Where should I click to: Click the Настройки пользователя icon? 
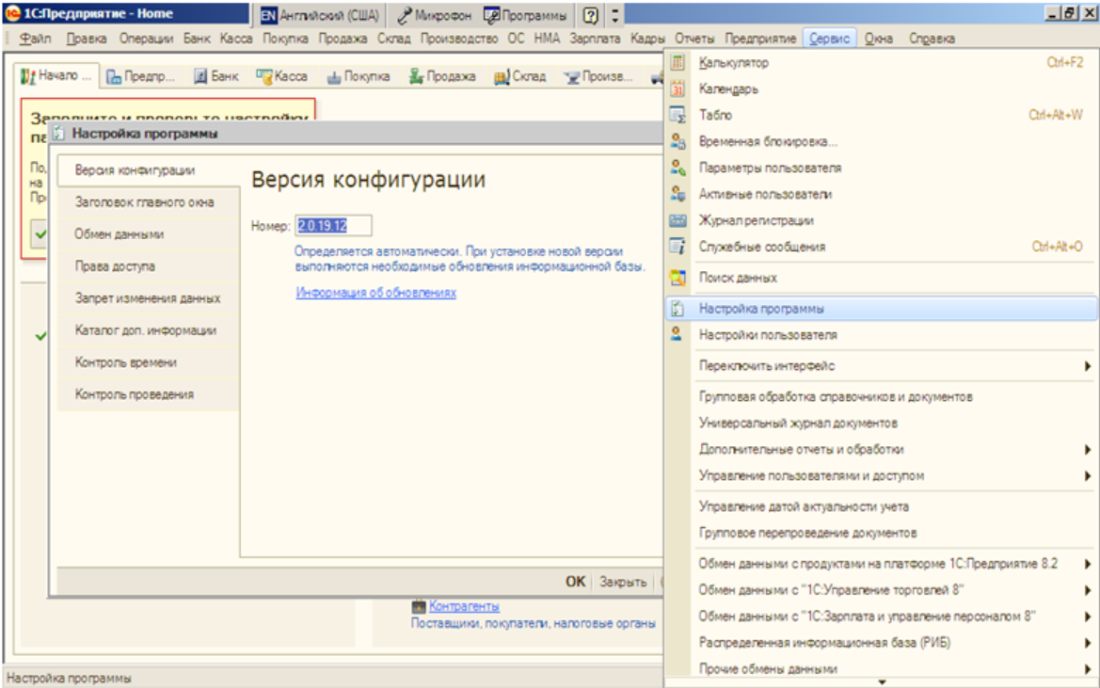[677, 335]
